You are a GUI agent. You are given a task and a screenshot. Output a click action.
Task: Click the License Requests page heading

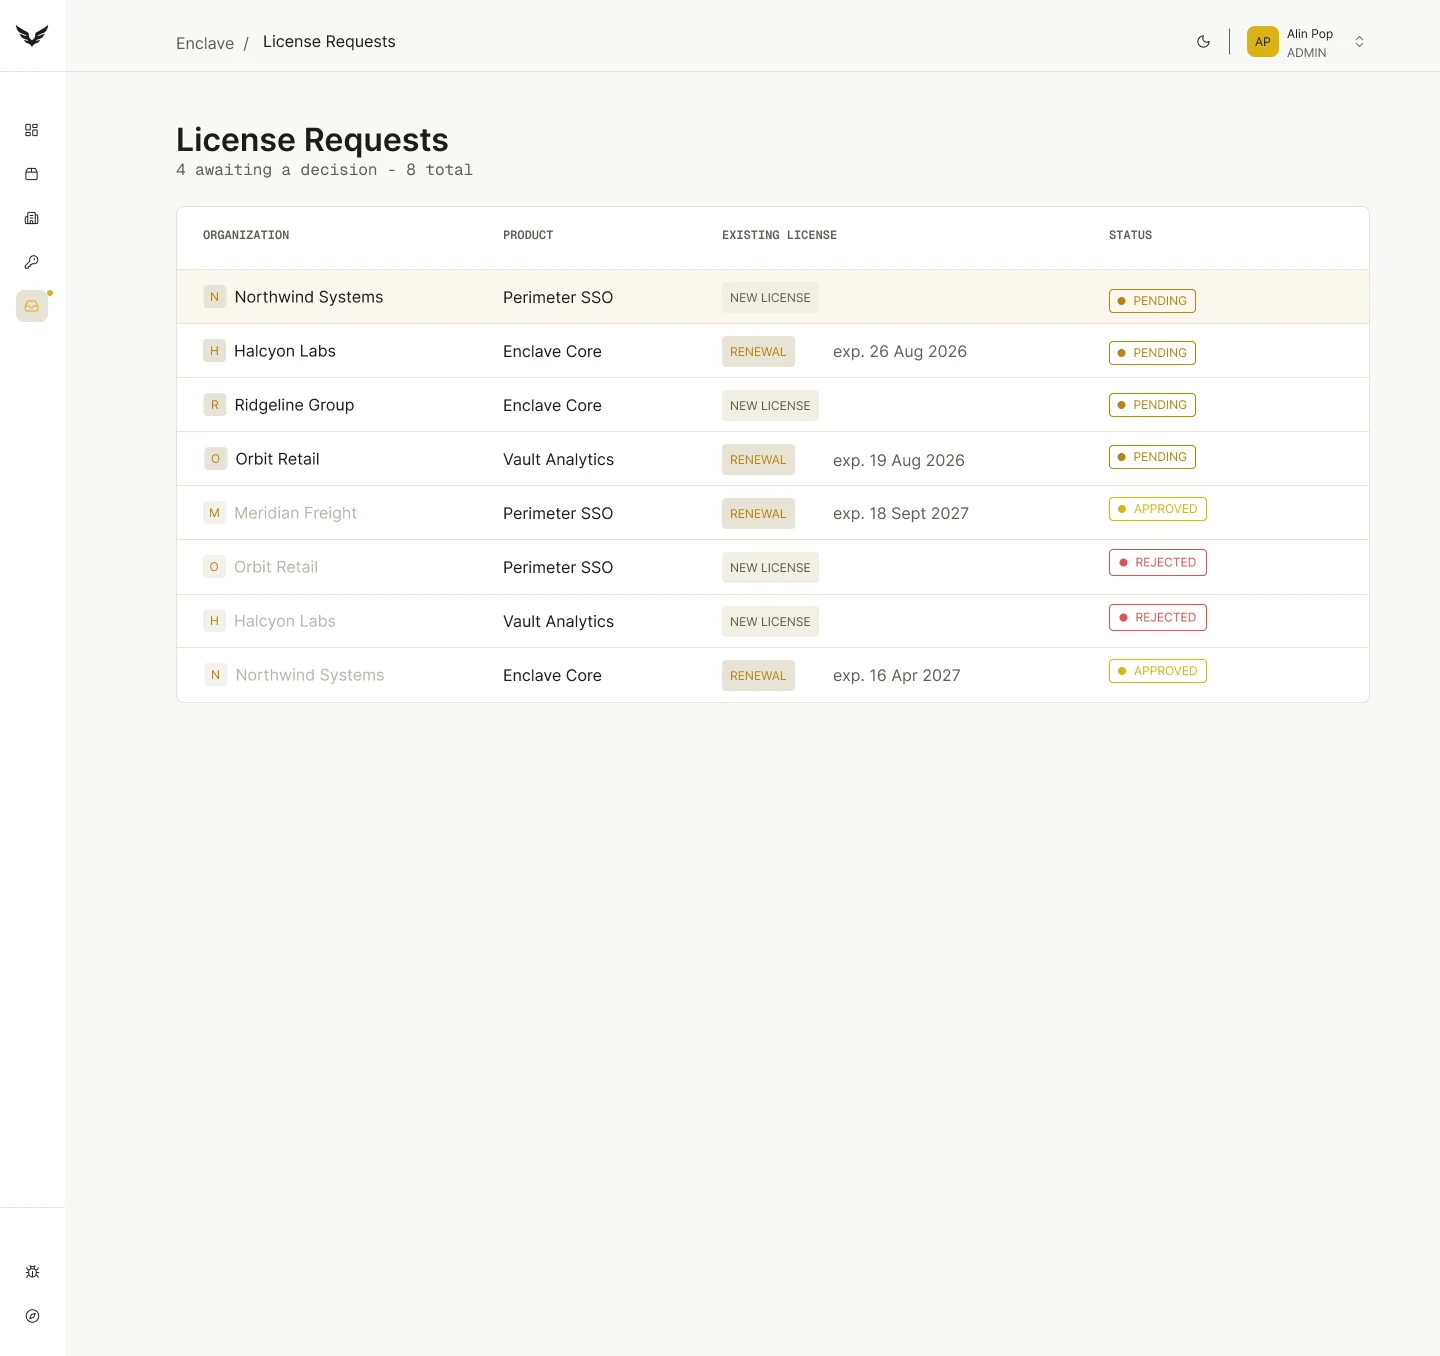click(x=312, y=140)
